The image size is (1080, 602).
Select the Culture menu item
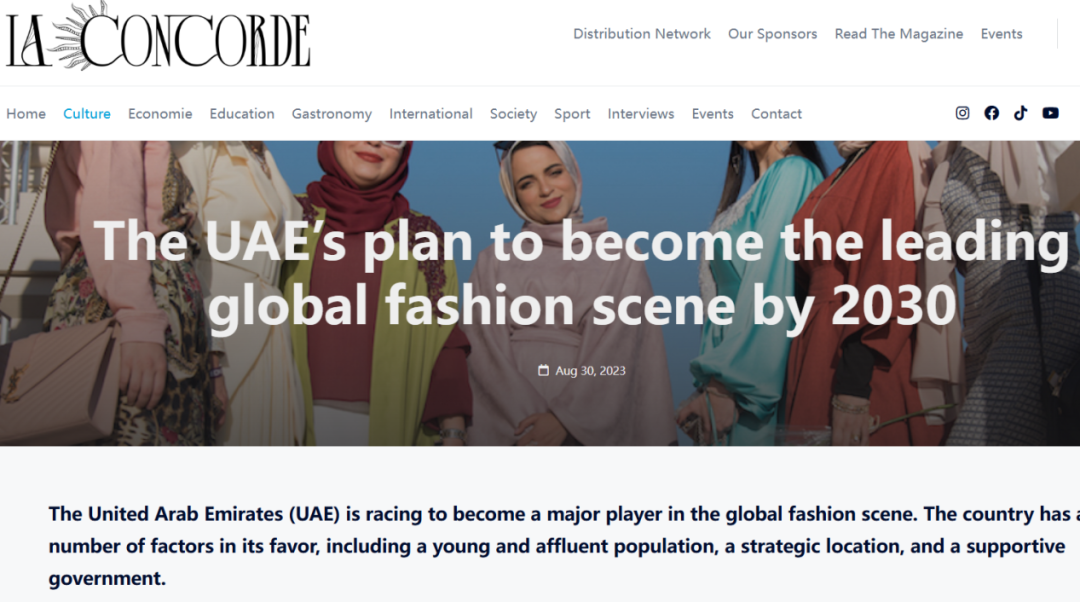coord(87,114)
